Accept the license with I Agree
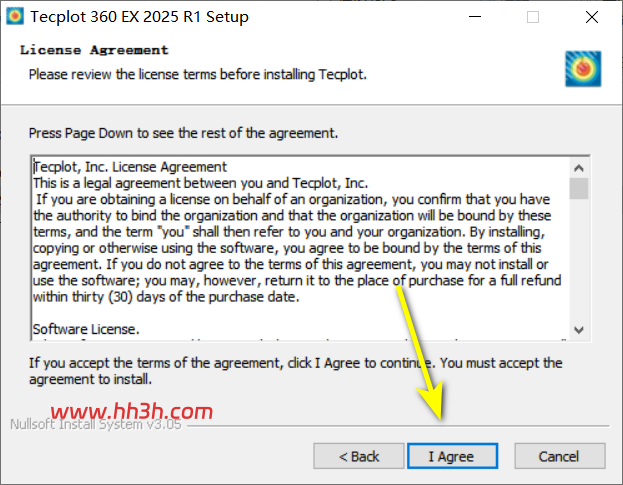623x485 pixels. click(x=453, y=456)
